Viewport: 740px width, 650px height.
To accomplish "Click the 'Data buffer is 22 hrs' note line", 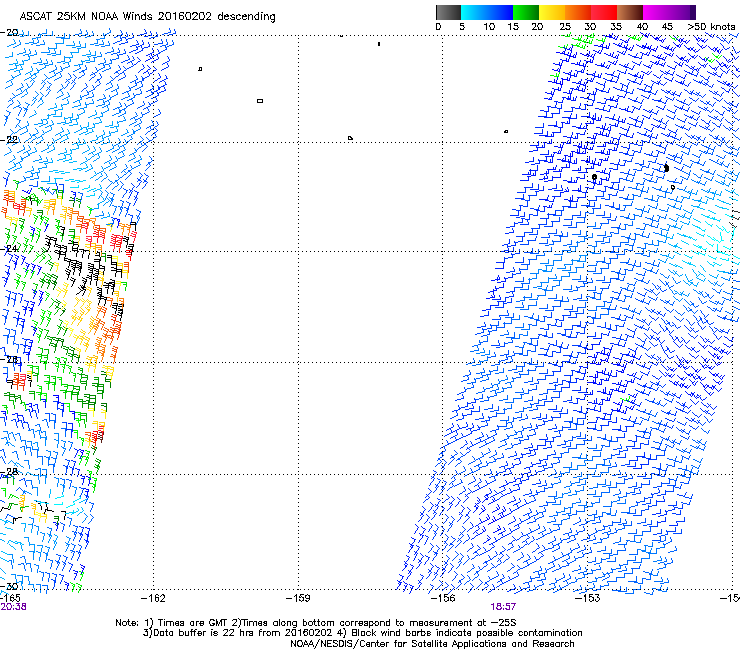I will point(362,633).
